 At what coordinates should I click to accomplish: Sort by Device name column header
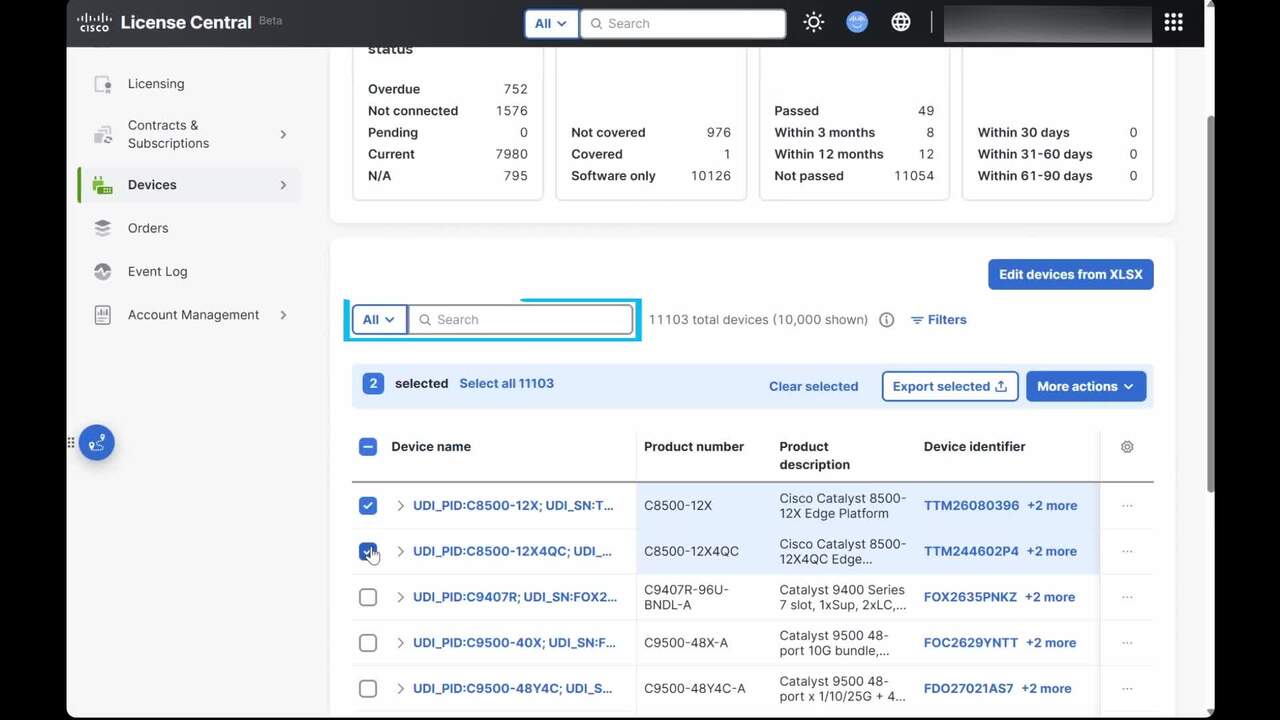coord(431,447)
